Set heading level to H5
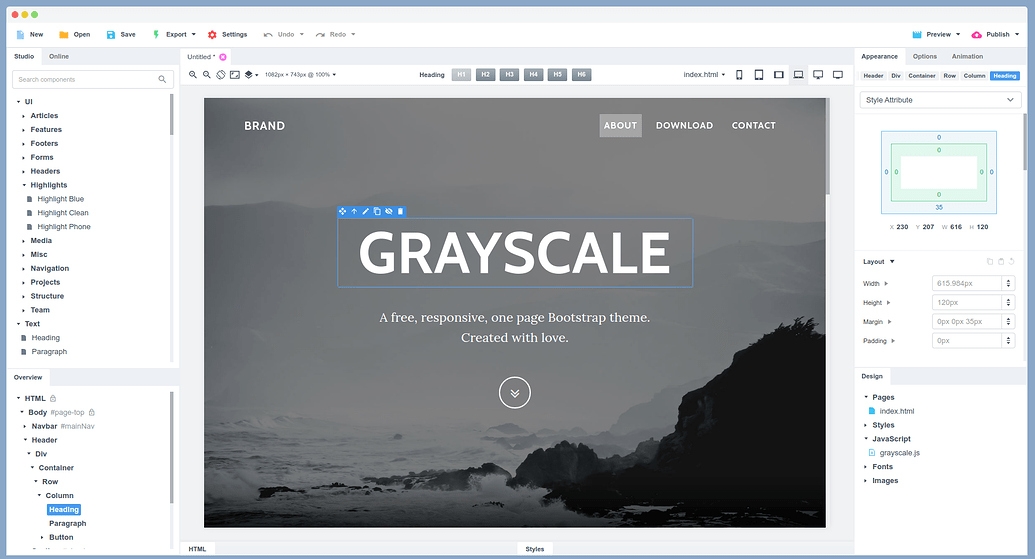 pos(557,75)
